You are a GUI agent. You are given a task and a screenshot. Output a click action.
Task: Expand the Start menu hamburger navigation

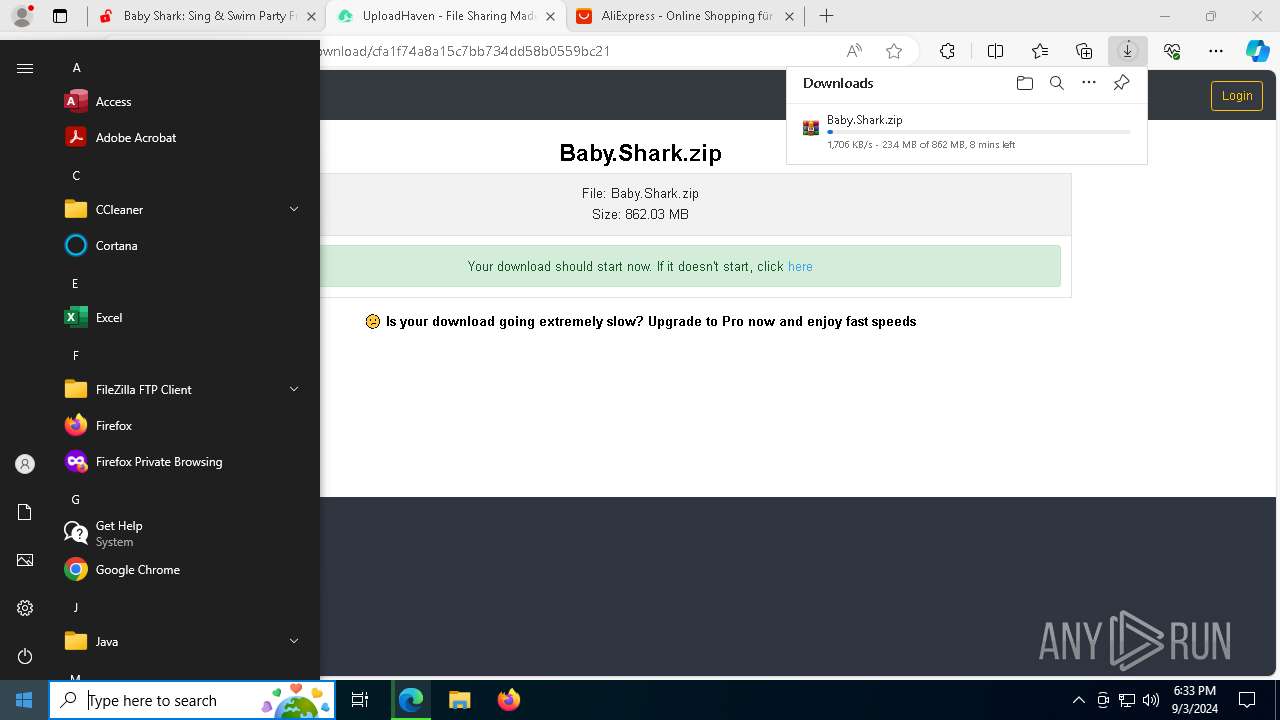point(25,68)
